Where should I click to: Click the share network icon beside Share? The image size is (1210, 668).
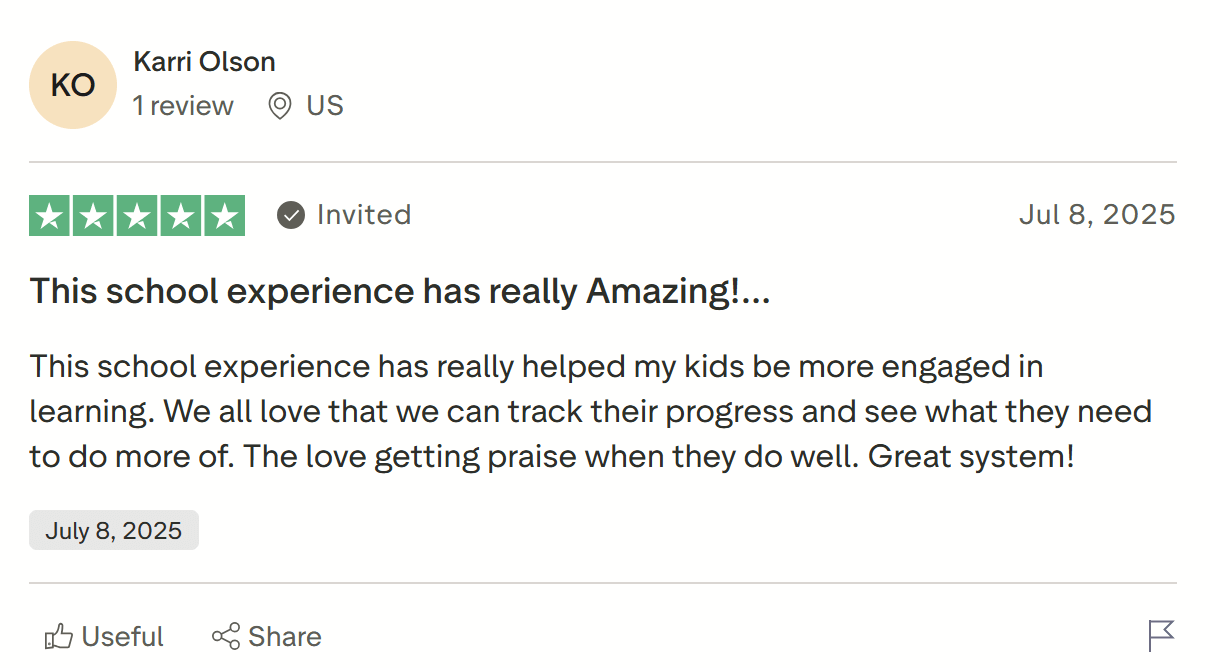click(228, 636)
